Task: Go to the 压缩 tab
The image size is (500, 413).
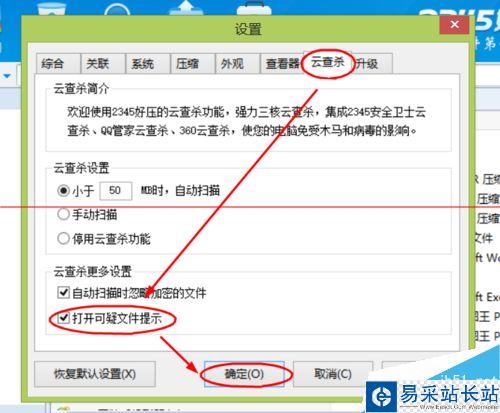Action: tap(193, 63)
